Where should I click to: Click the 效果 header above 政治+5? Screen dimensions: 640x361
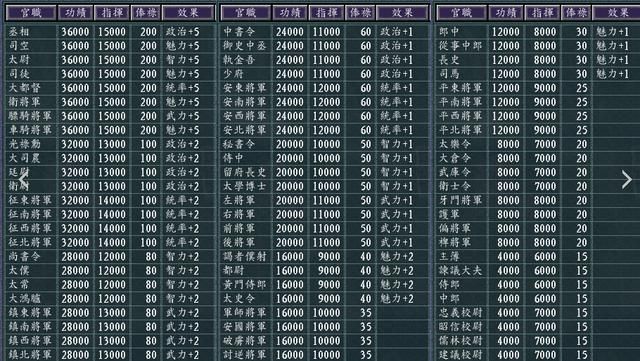tap(188, 13)
